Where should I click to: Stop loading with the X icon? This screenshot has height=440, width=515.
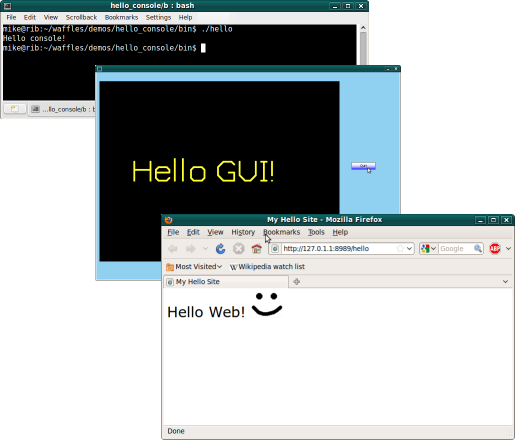238,249
